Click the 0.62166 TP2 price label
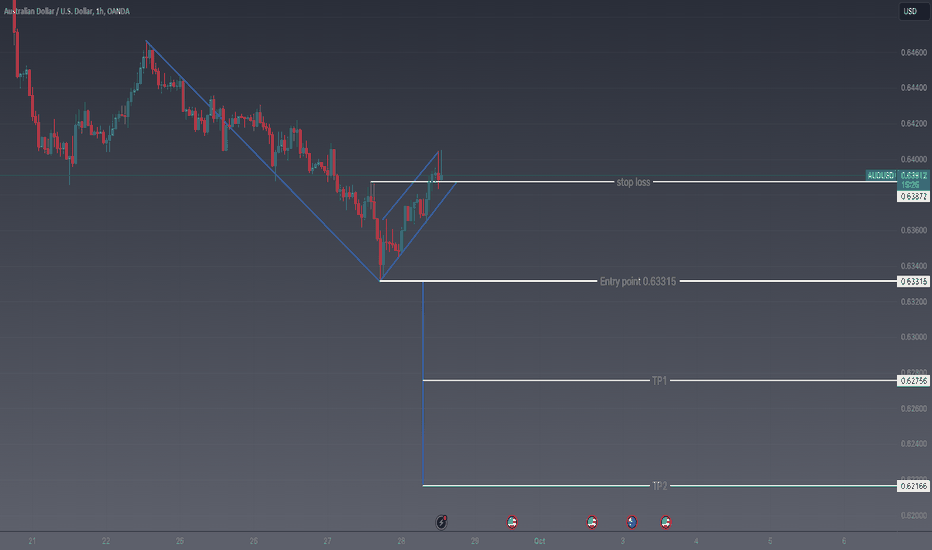The width and height of the screenshot is (932, 550). point(914,486)
